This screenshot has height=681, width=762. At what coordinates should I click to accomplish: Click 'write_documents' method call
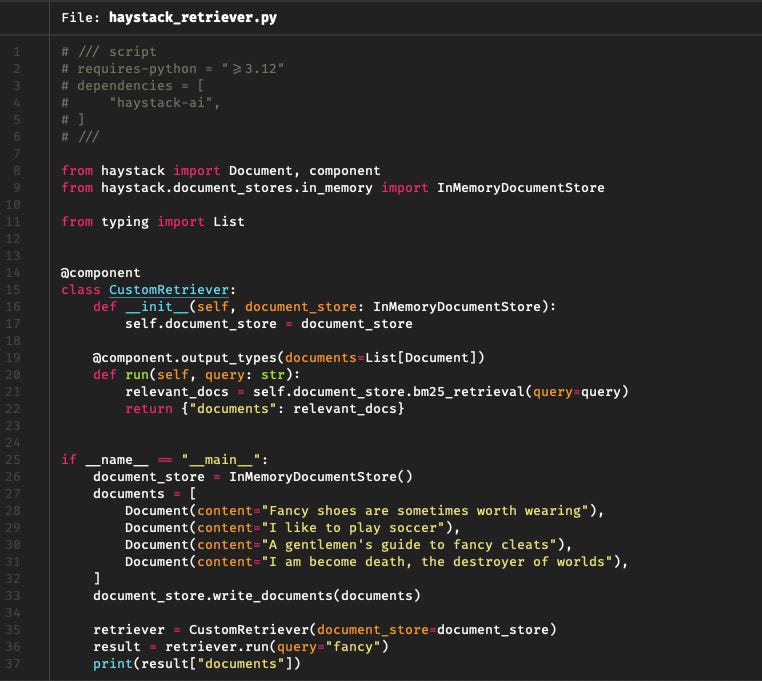tap(273, 596)
